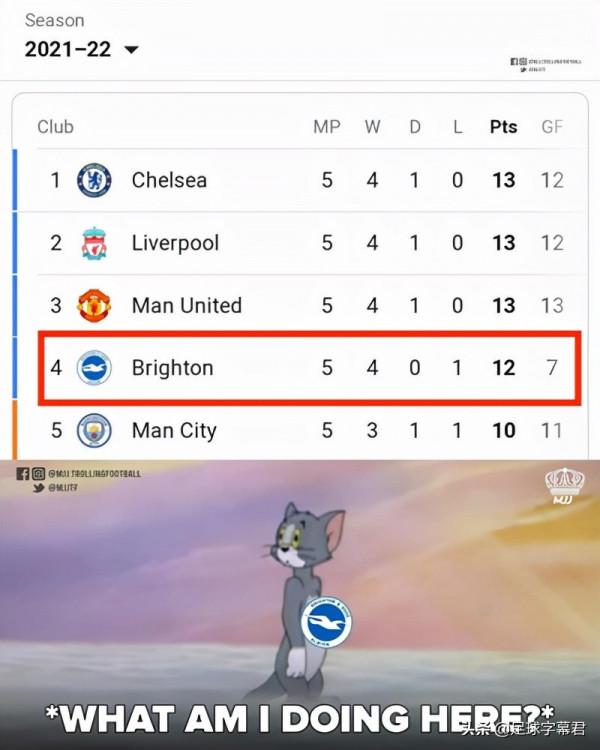Image resolution: width=600 pixels, height=750 pixels.
Task: Click the Chelsea club crest icon
Action: tap(94, 180)
